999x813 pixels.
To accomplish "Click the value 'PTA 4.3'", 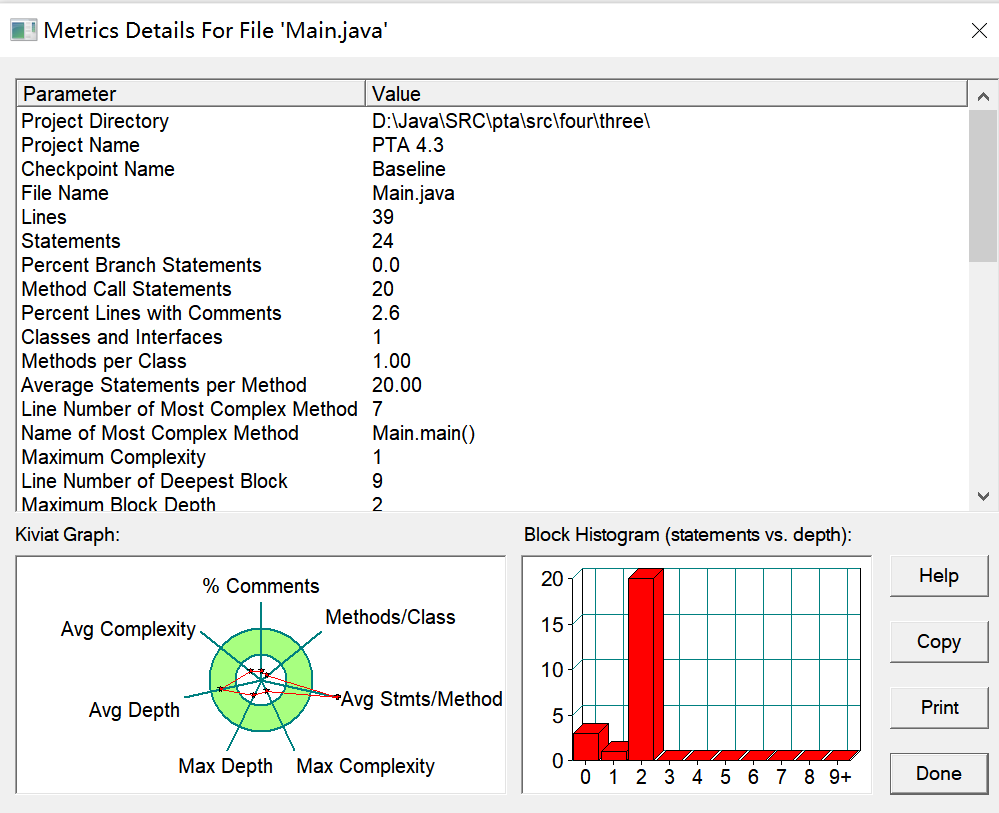I will [408, 145].
